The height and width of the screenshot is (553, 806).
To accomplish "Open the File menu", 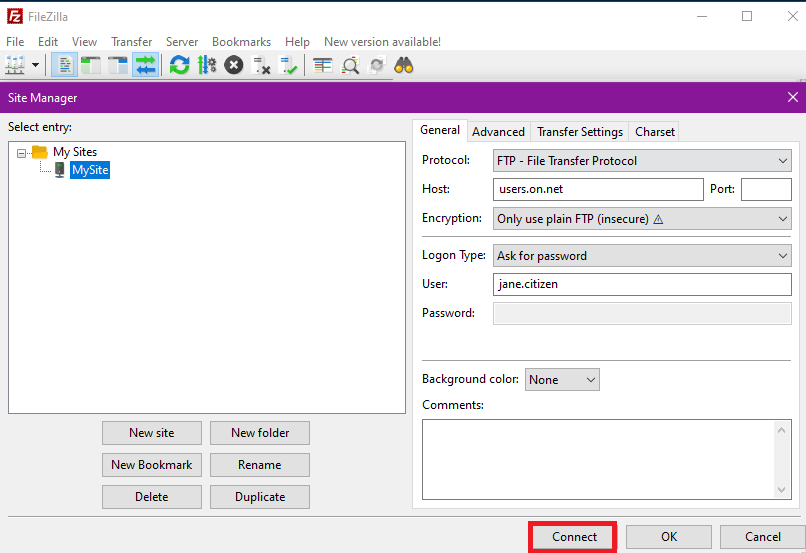I will pos(15,42).
